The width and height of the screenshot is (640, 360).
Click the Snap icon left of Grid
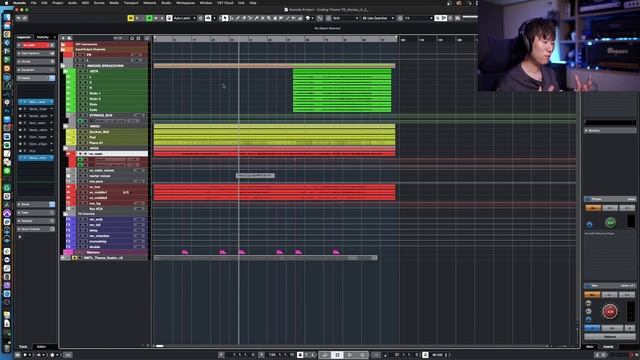tap(329, 18)
